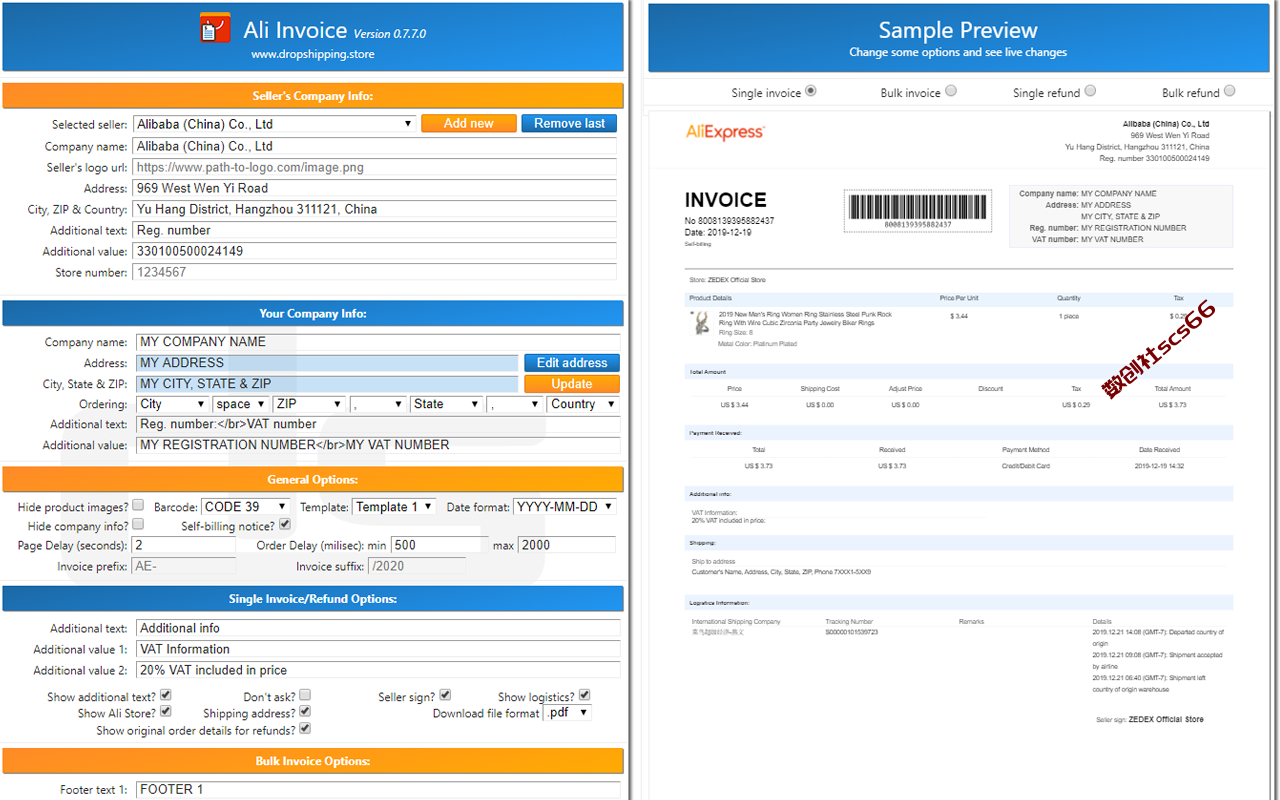Enable the Don't ask checkbox
Viewport: 1280px width, 800px height.
tap(305, 695)
